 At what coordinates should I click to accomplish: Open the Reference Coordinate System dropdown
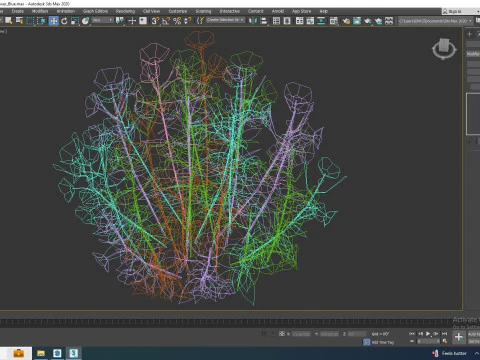[x=103, y=20]
